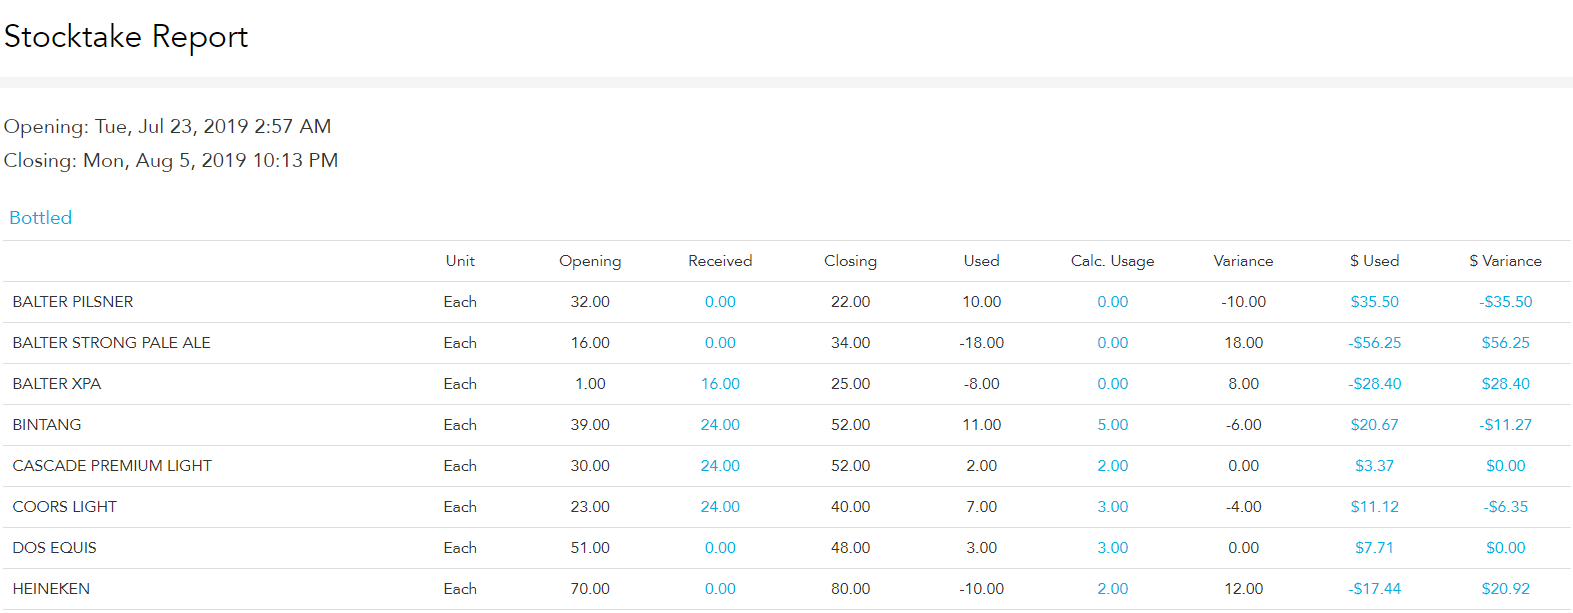This screenshot has width=1573, height=613.
Task: Click the Unit column header
Action: [x=460, y=261]
